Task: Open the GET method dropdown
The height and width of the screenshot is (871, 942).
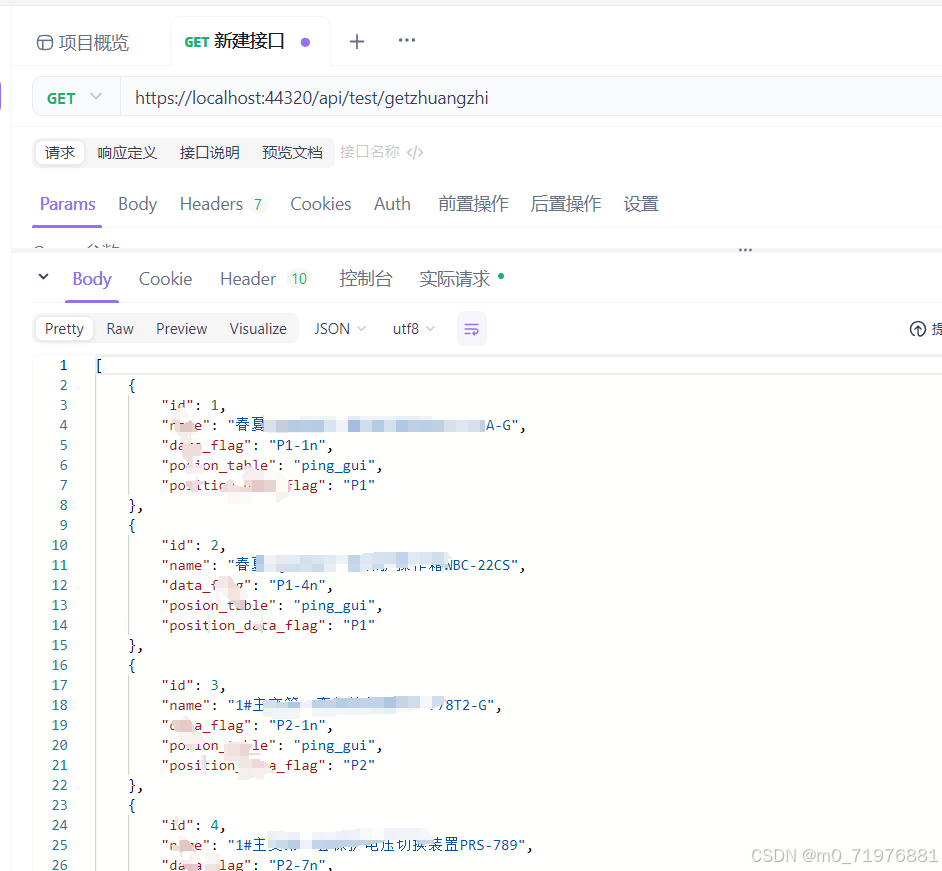Action: pos(75,97)
